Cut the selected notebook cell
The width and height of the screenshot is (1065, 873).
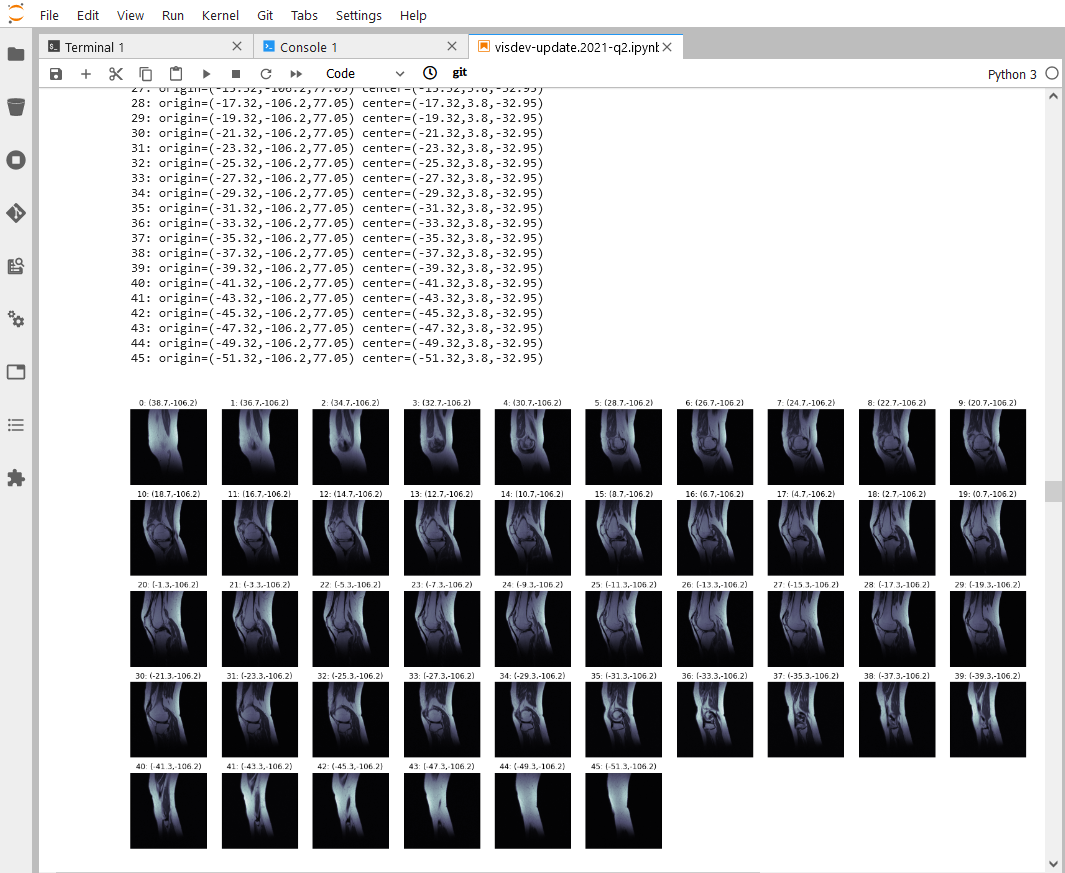point(115,73)
